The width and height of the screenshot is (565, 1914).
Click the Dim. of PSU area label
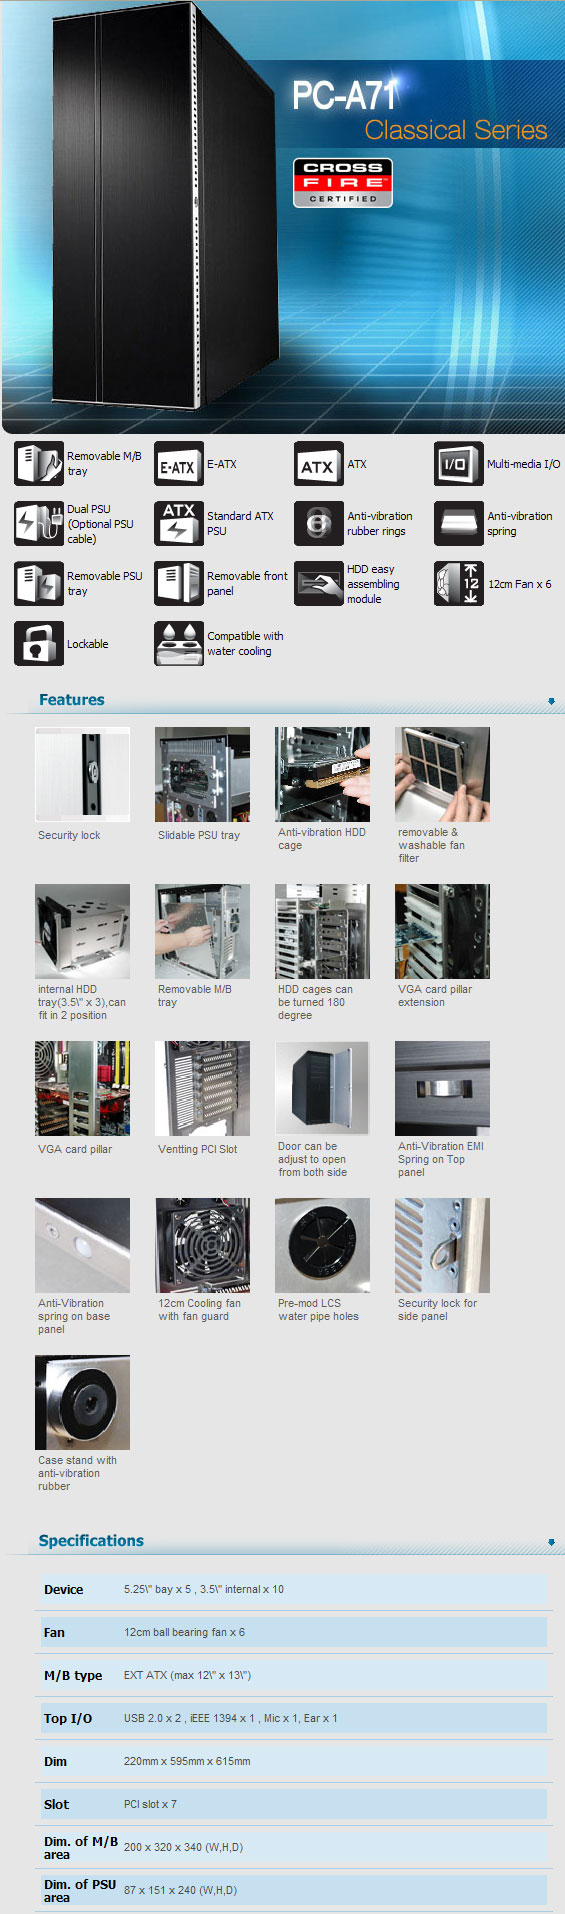pos(80,1891)
